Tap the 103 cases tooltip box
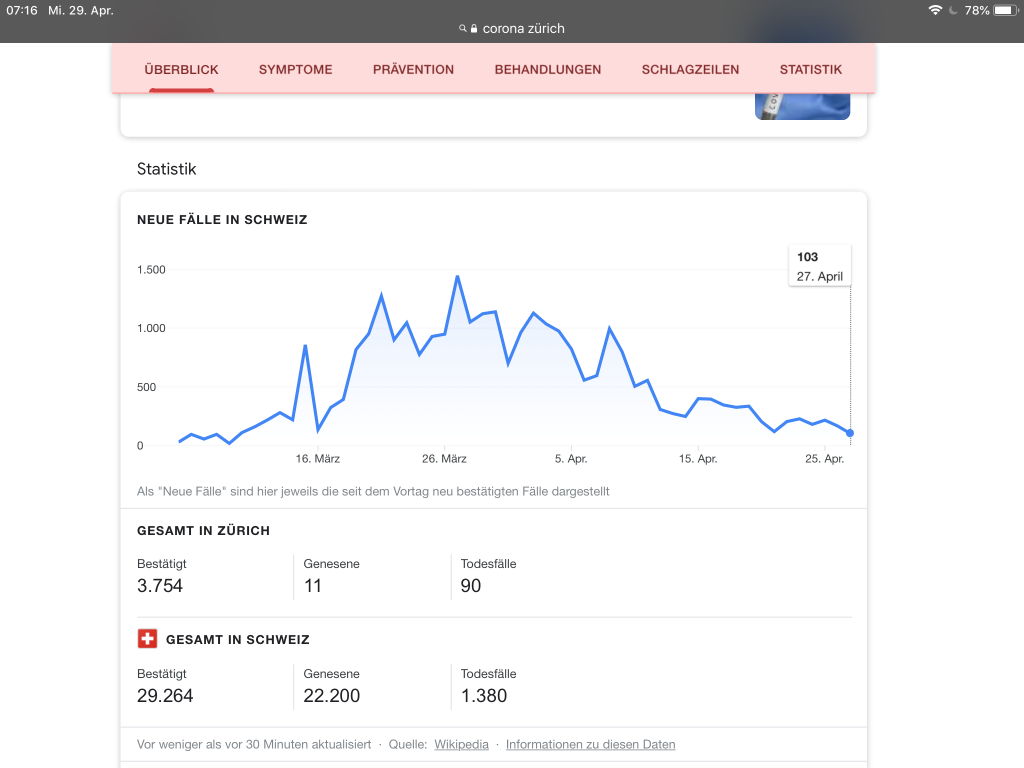Screen dimensions: 1024x768 (x=820, y=266)
